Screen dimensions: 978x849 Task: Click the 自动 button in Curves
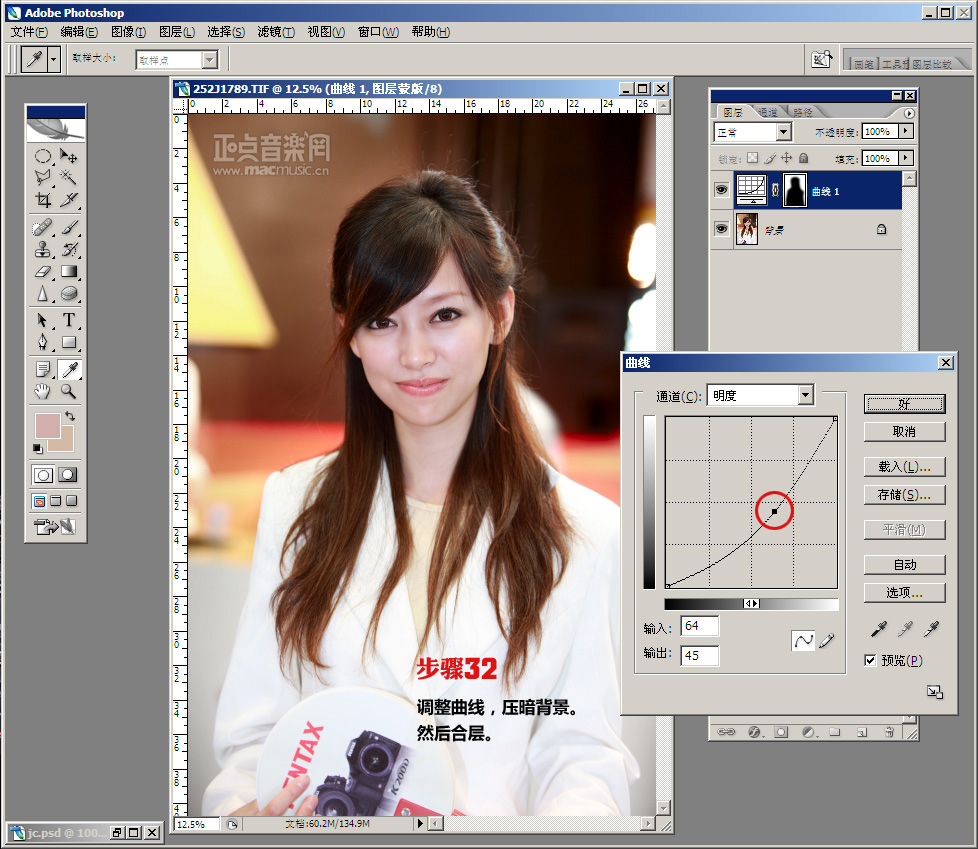(x=904, y=564)
